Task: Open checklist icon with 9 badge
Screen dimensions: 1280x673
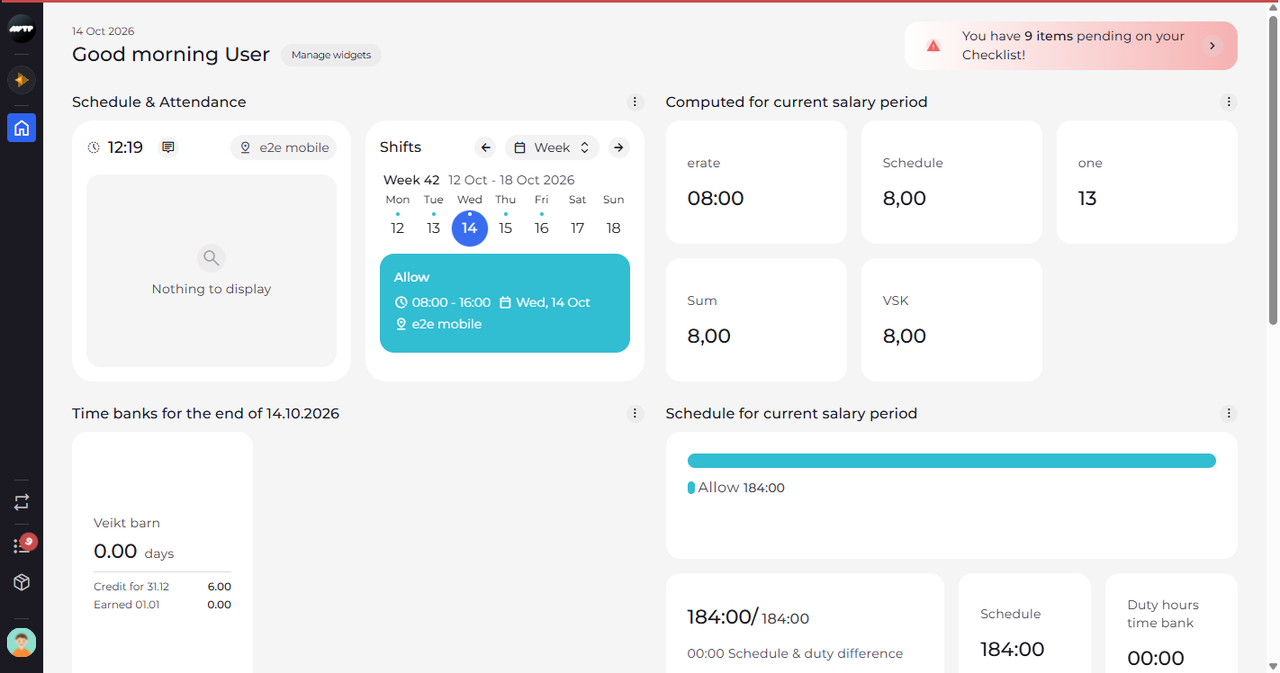Action: [x=21, y=544]
